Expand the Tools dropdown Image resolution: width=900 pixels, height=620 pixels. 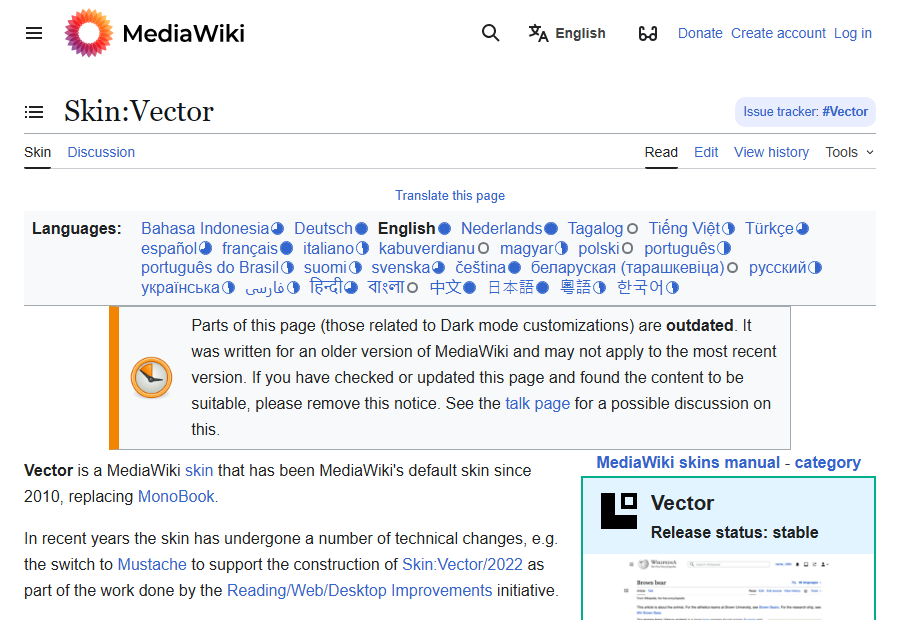[849, 152]
